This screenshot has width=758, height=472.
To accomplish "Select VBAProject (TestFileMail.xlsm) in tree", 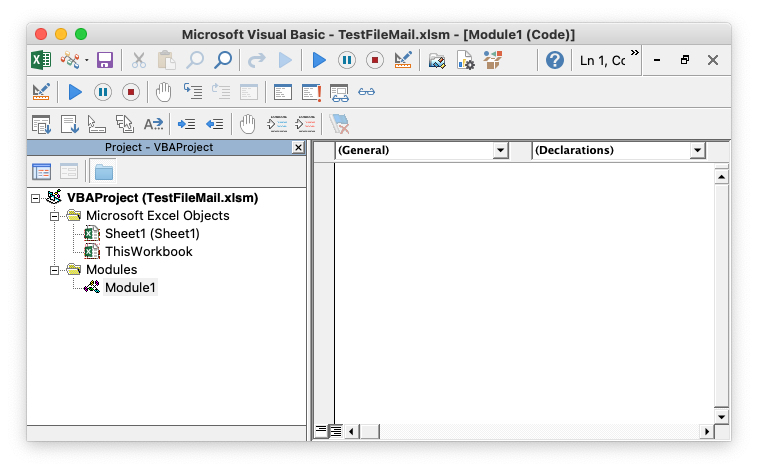I will pyautogui.click(x=162, y=198).
